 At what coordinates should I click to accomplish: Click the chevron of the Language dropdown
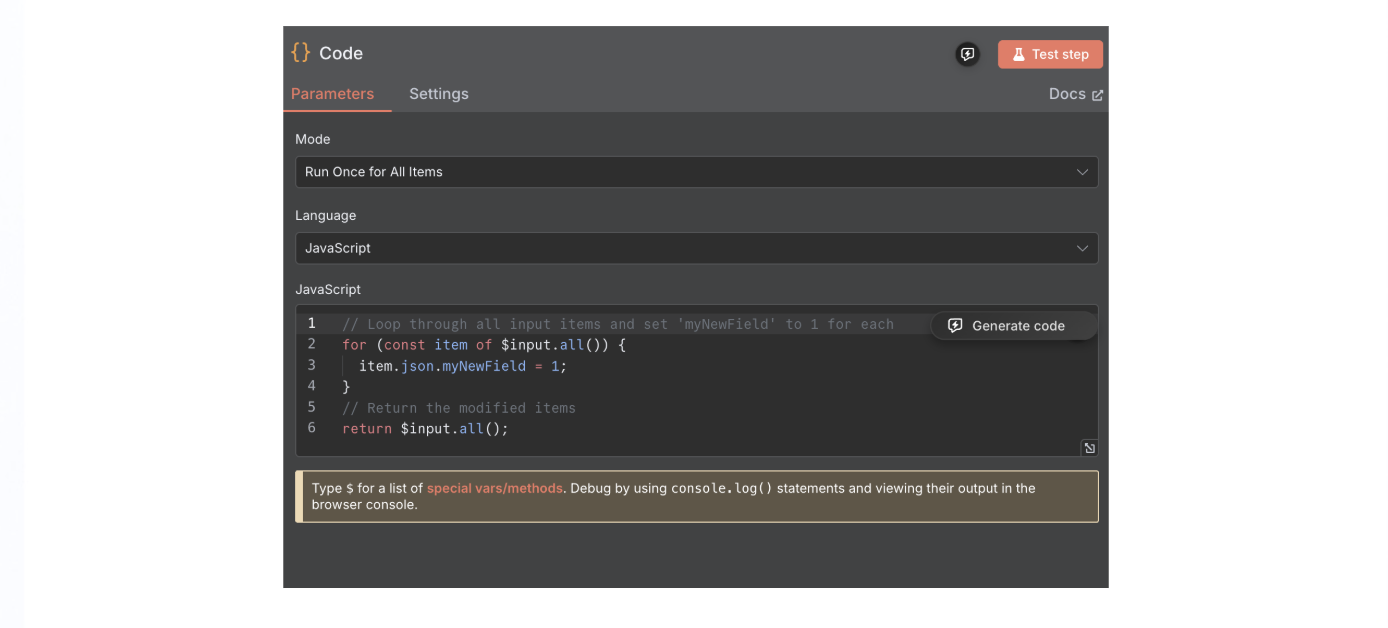click(x=1082, y=248)
